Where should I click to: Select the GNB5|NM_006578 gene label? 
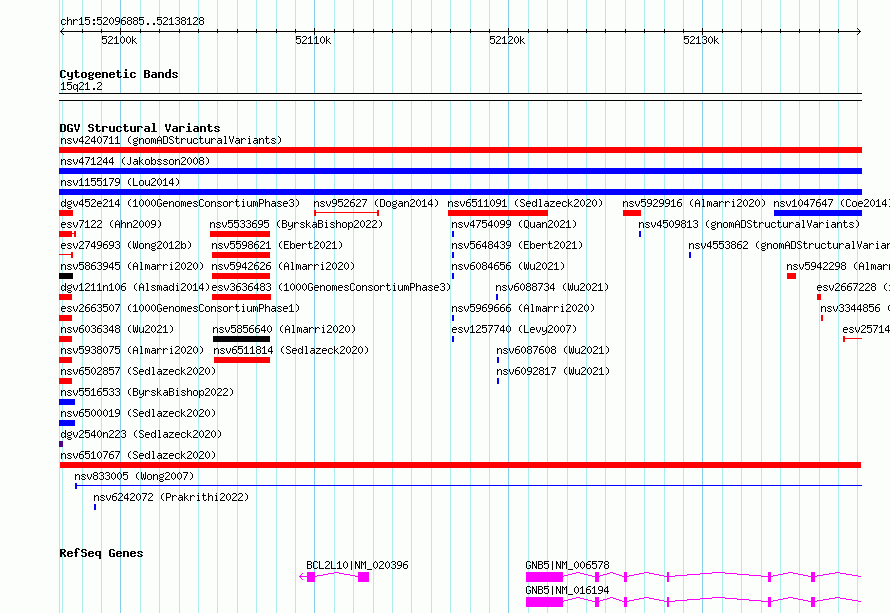point(567,565)
